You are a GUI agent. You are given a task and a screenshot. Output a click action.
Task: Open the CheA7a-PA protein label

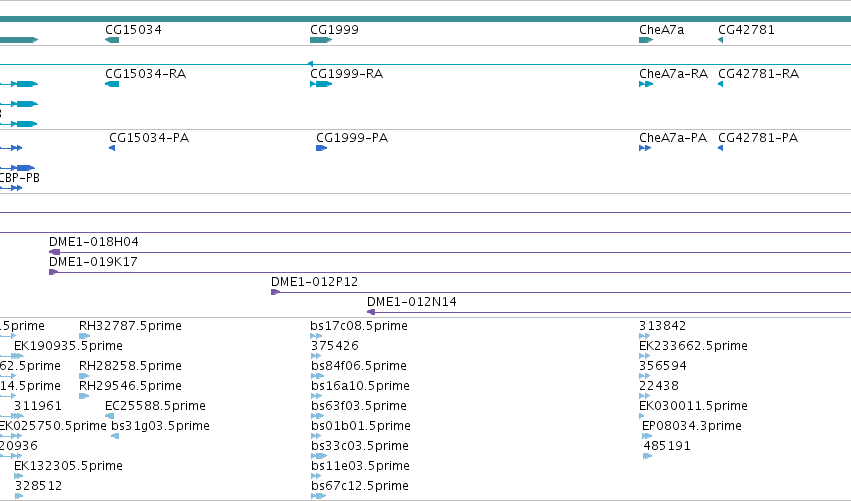click(x=673, y=138)
